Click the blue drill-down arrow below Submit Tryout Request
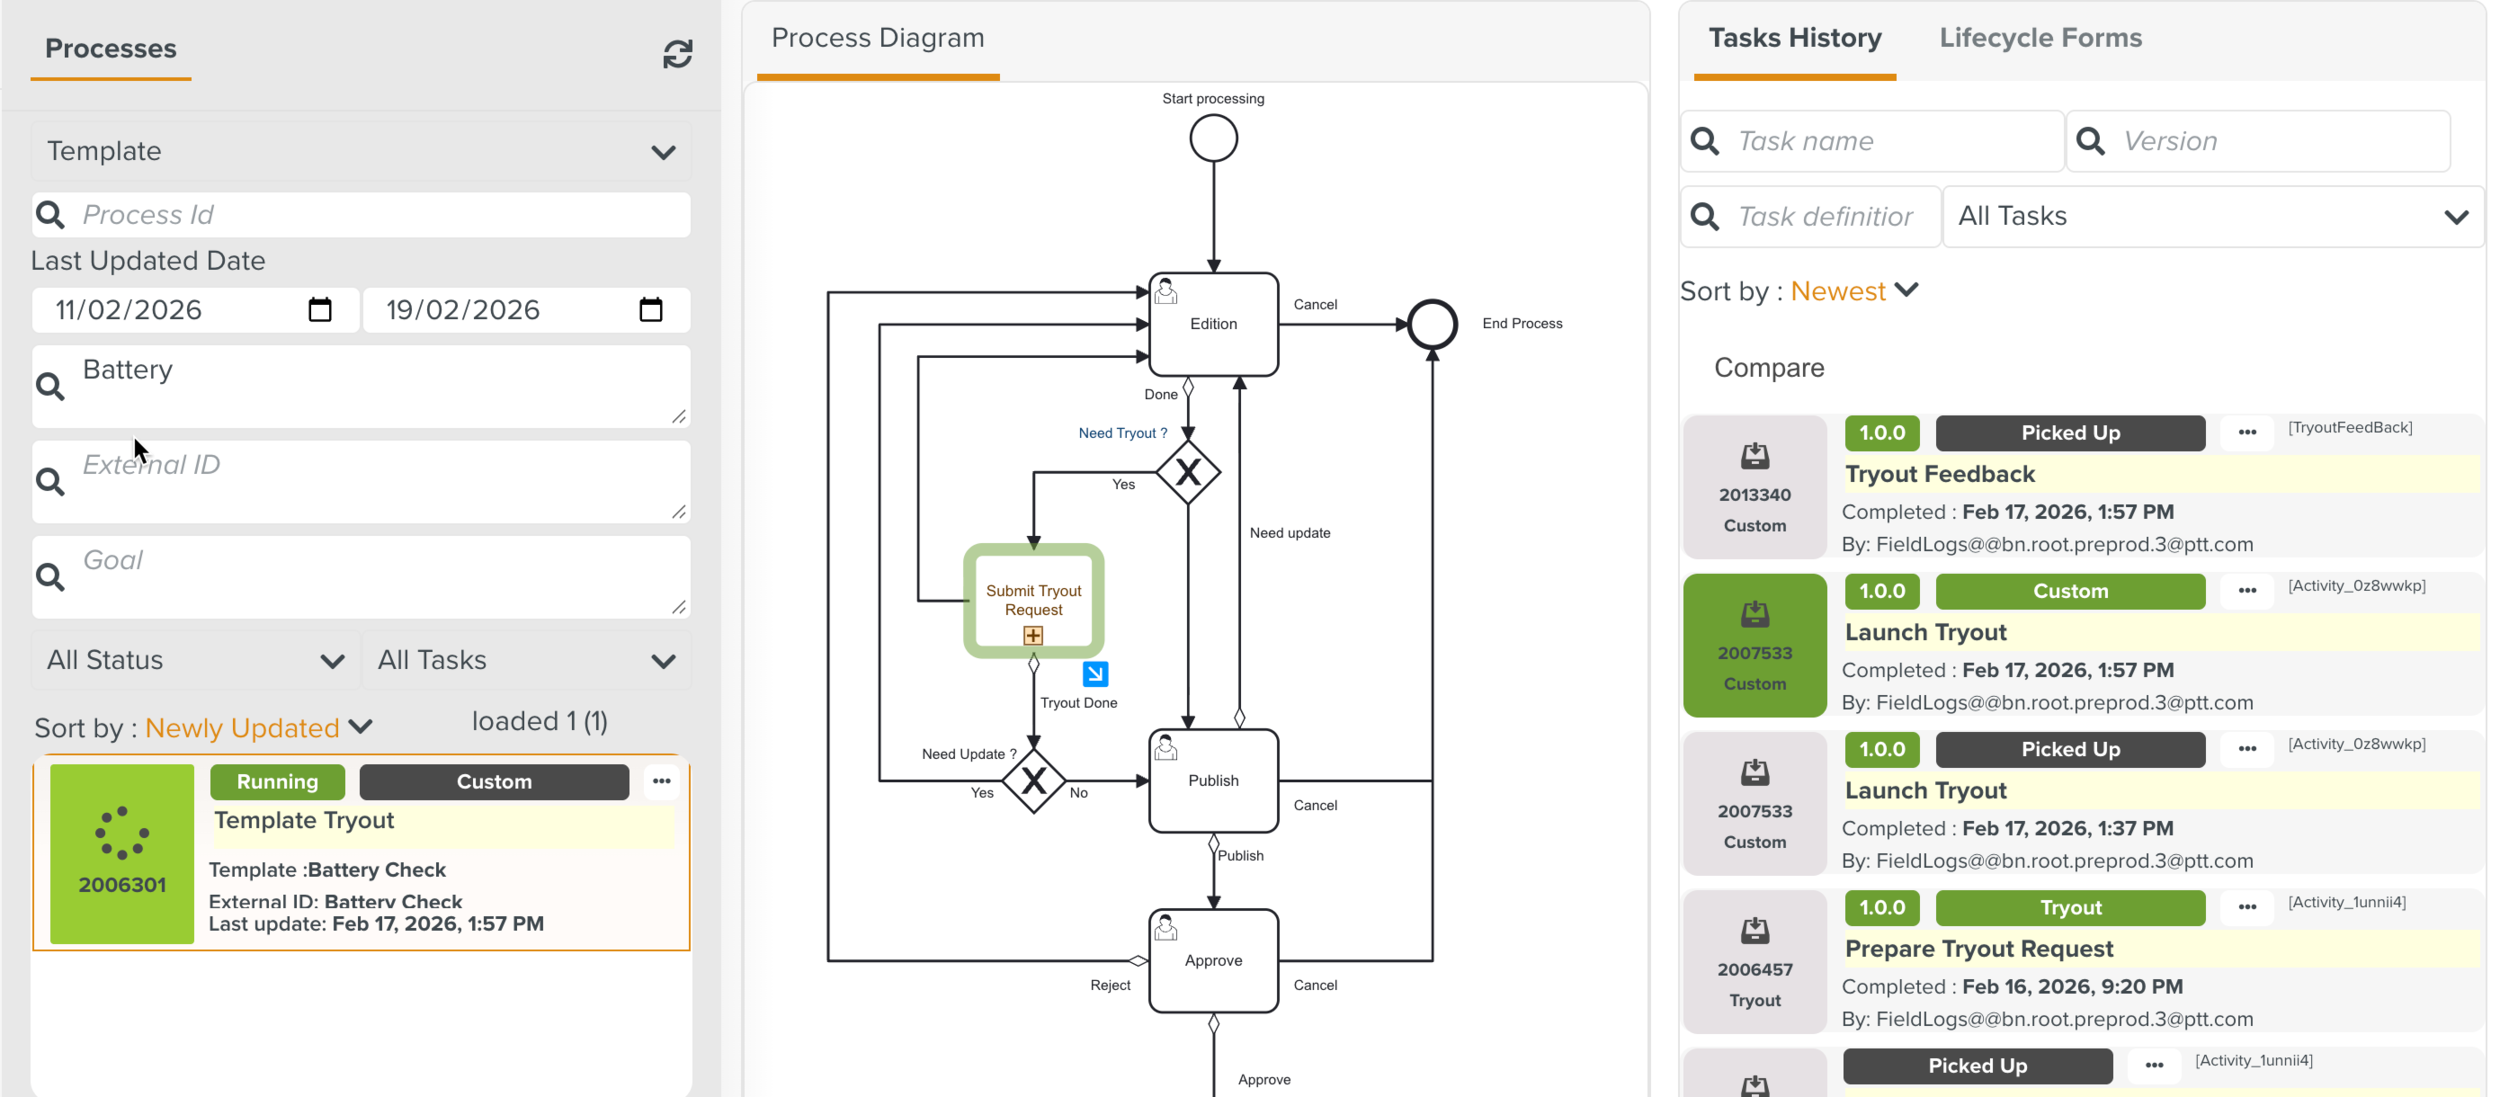This screenshot has width=2500, height=1097. pyautogui.click(x=1097, y=674)
